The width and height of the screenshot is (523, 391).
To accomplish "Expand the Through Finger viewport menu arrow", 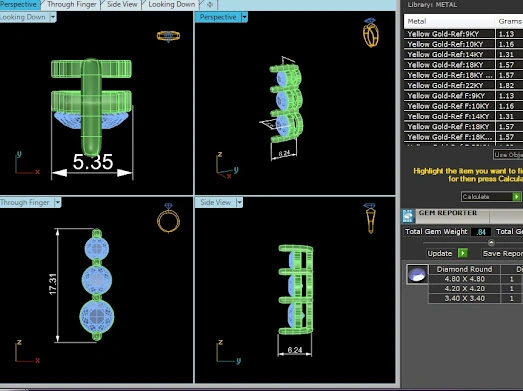I will pyautogui.click(x=57, y=203).
